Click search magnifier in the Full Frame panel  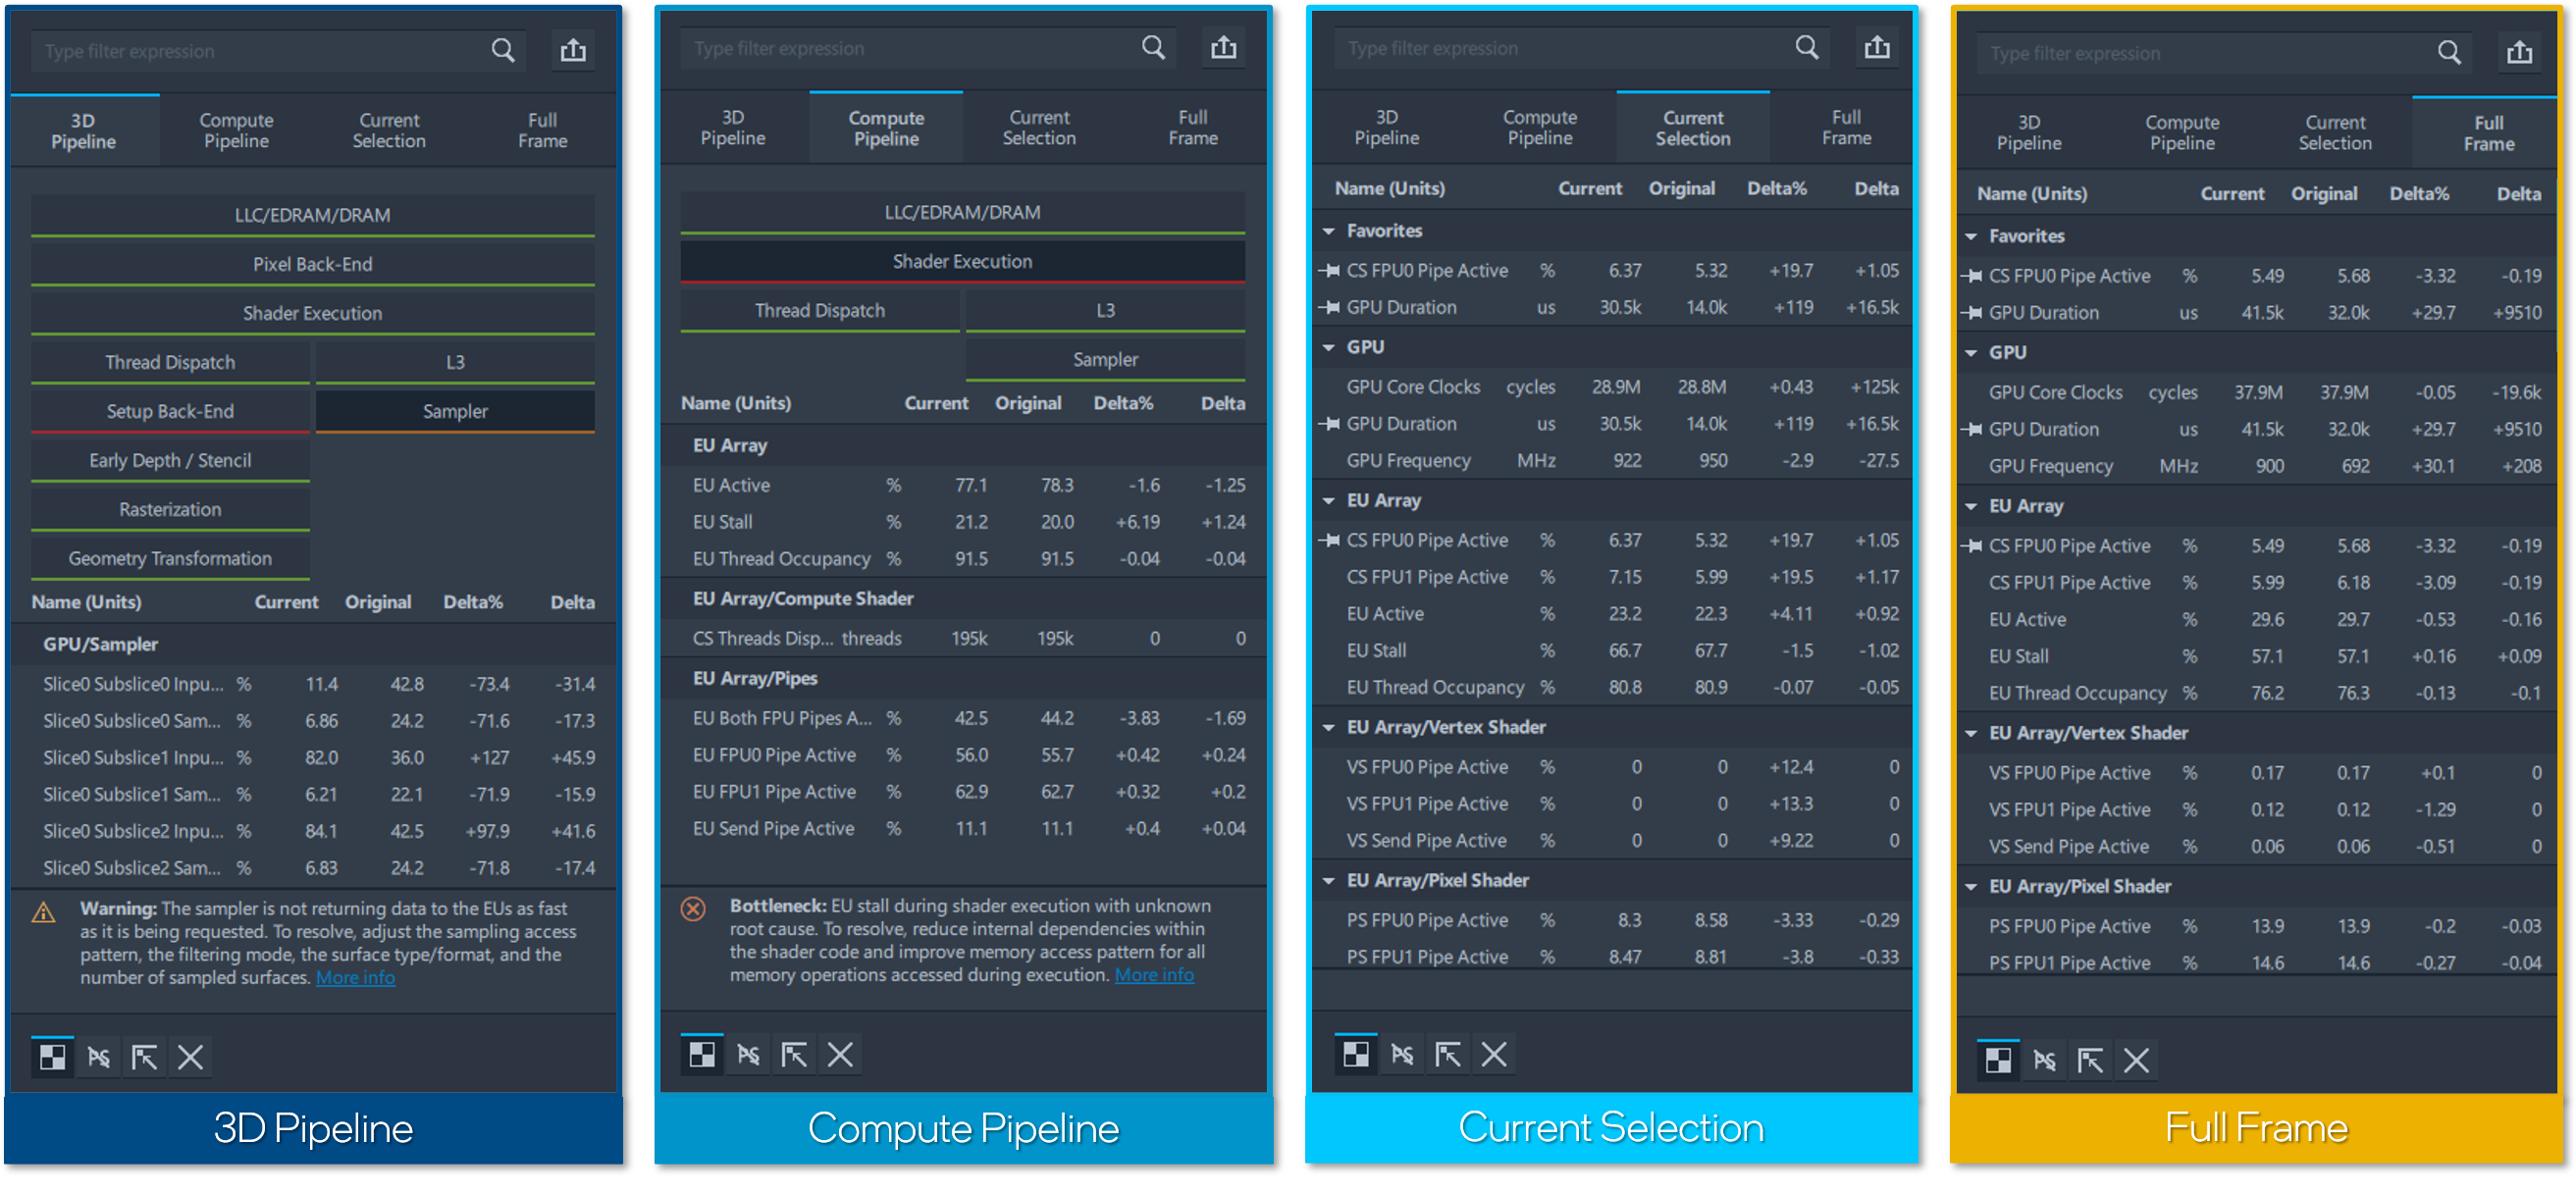2448,52
